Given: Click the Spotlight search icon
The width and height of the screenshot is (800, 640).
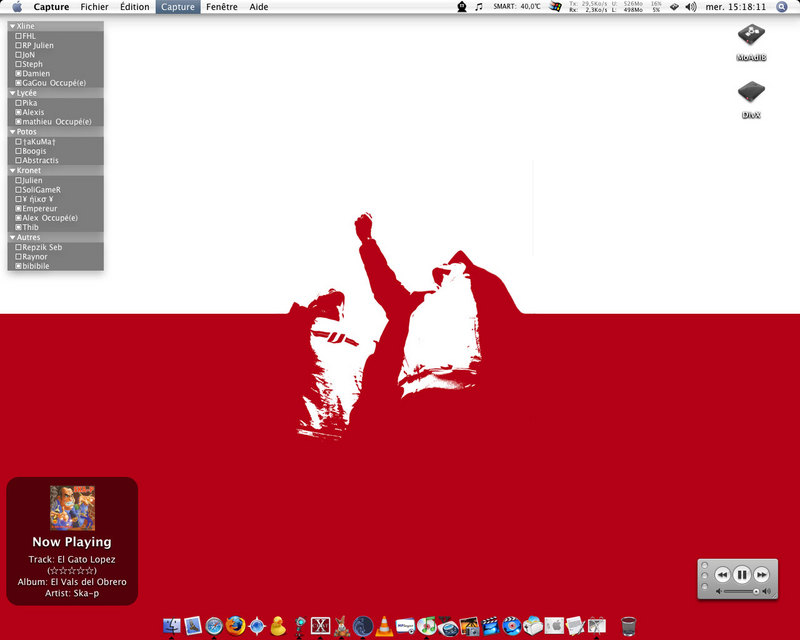Looking at the screenshot, I should coord(782,7).
